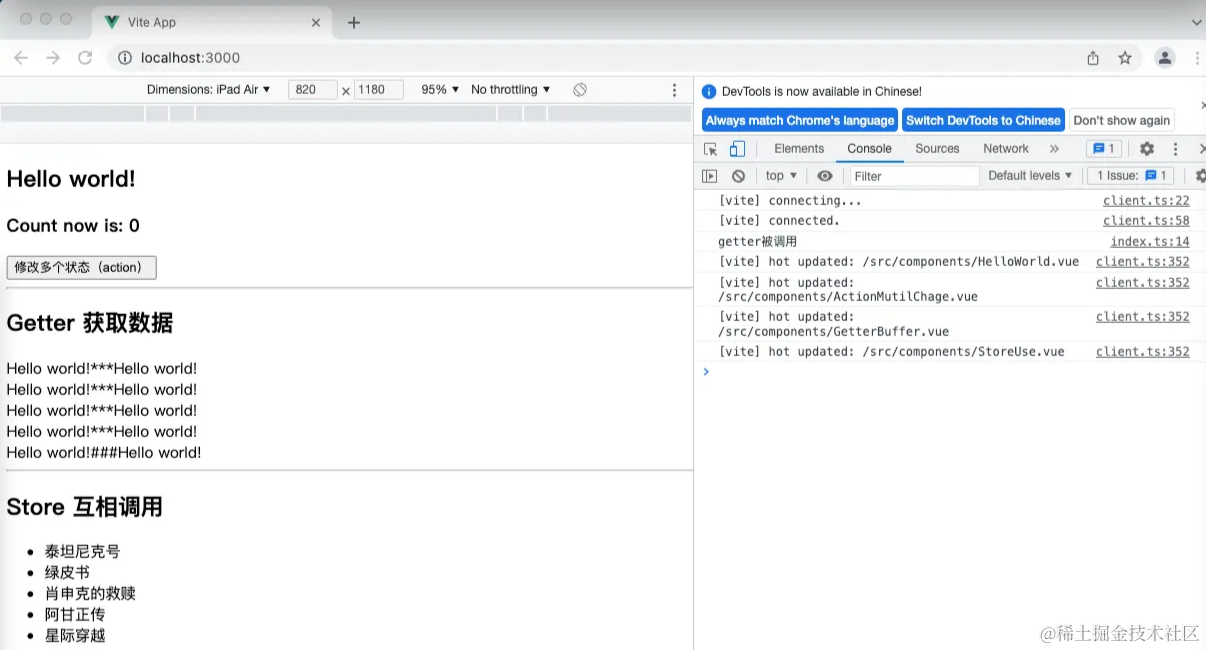This screenshot has width=1206, height=650.
Task: Toggle the device toolbar icon
Action: tap(737, 149)
